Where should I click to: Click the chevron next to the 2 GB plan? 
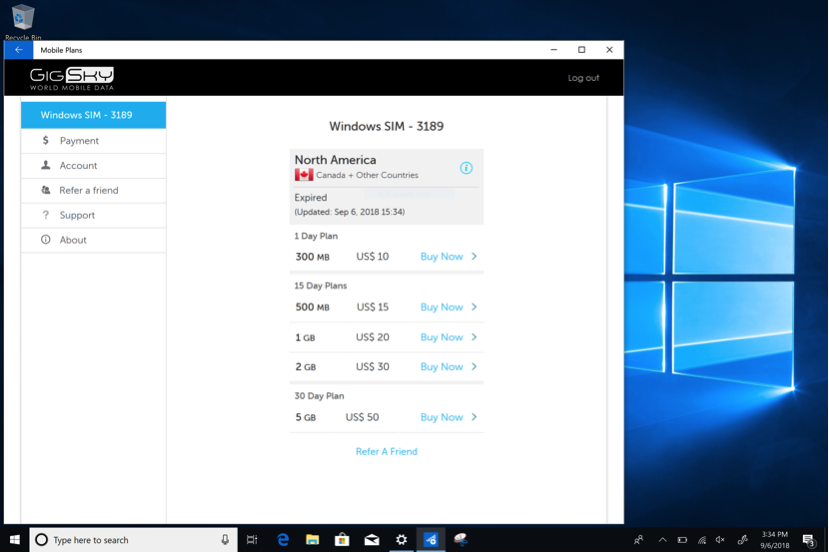(x=474, y=366)
